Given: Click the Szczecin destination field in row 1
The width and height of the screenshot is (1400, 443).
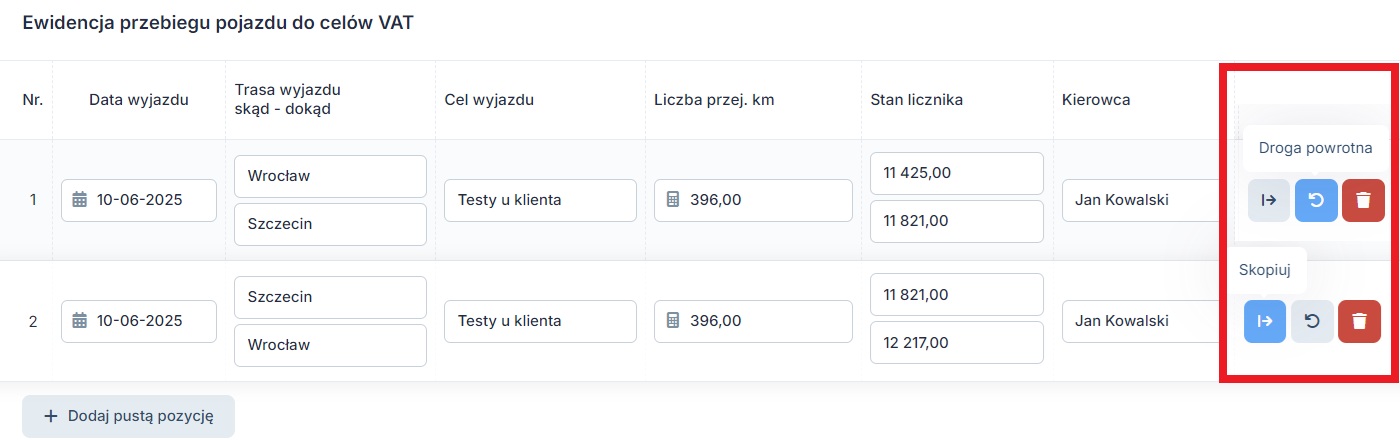Looking at the screenshot, I should (x=330, y=224).
